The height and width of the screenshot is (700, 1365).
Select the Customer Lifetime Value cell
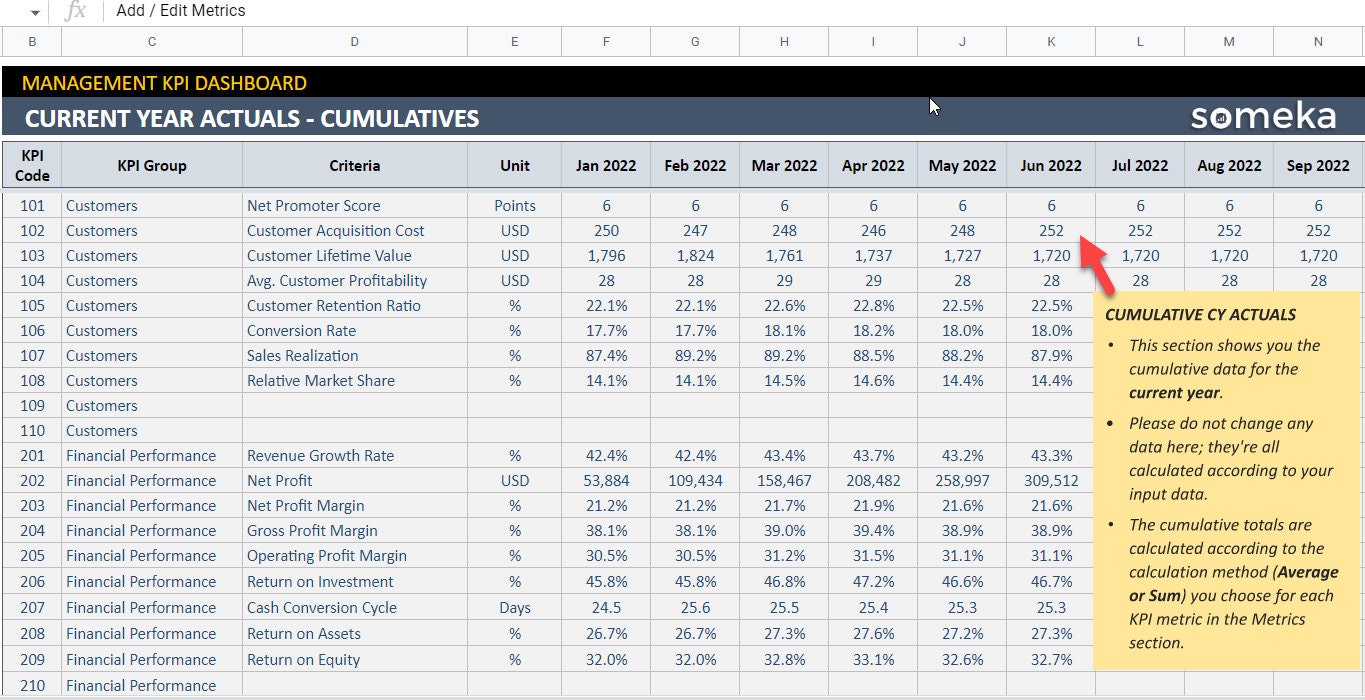(x=355, y=255)
